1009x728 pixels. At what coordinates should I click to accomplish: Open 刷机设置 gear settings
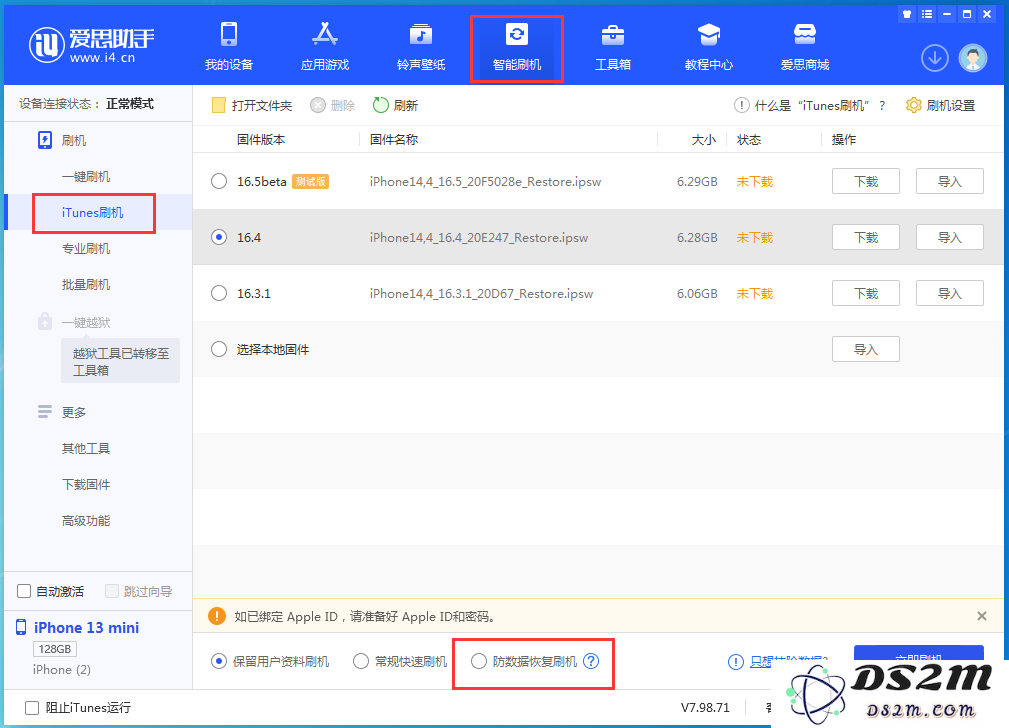click(940, 105)
